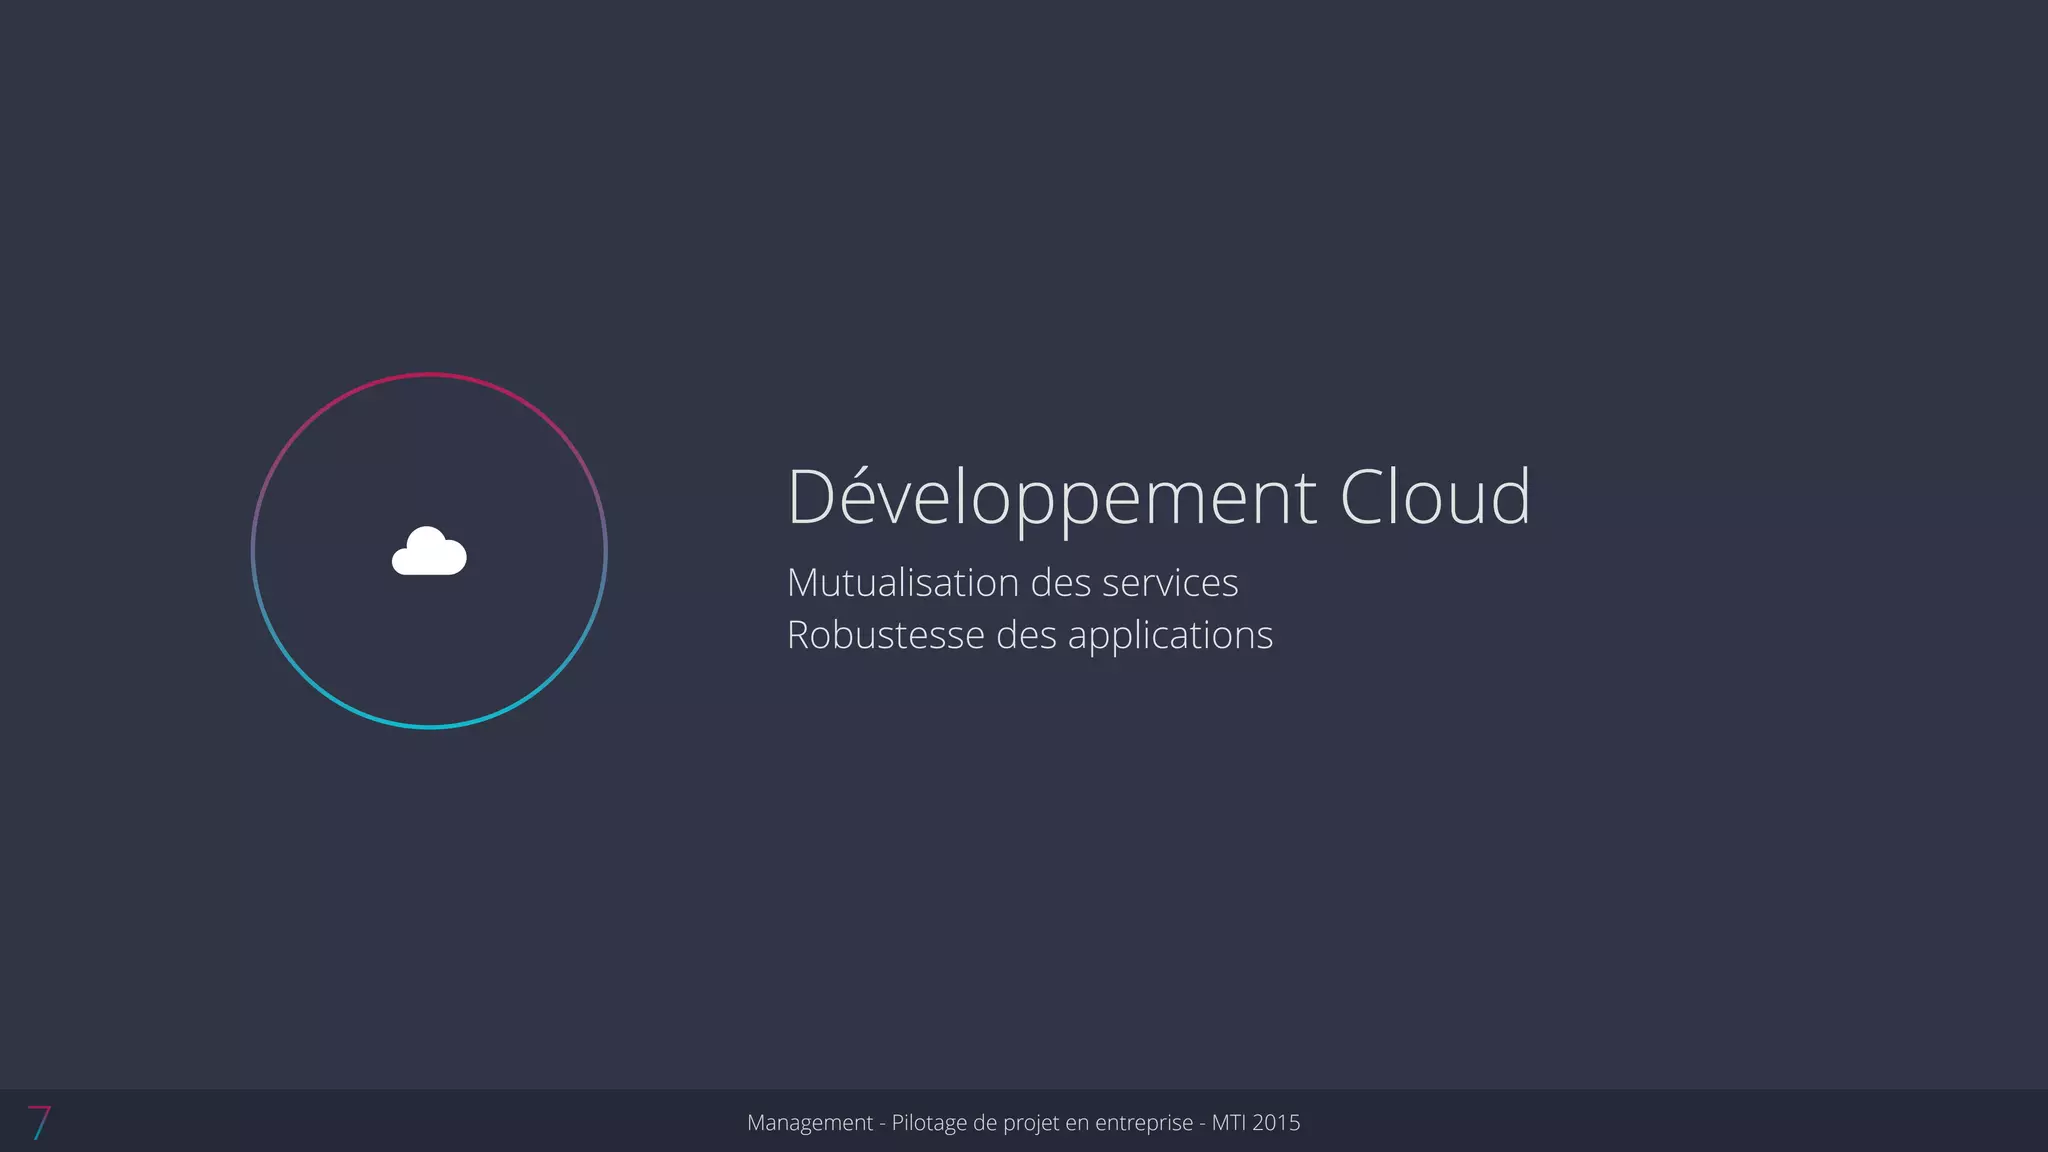
Task: Click the word "entreprise" in the footer
Action: pos(1144,1123)
